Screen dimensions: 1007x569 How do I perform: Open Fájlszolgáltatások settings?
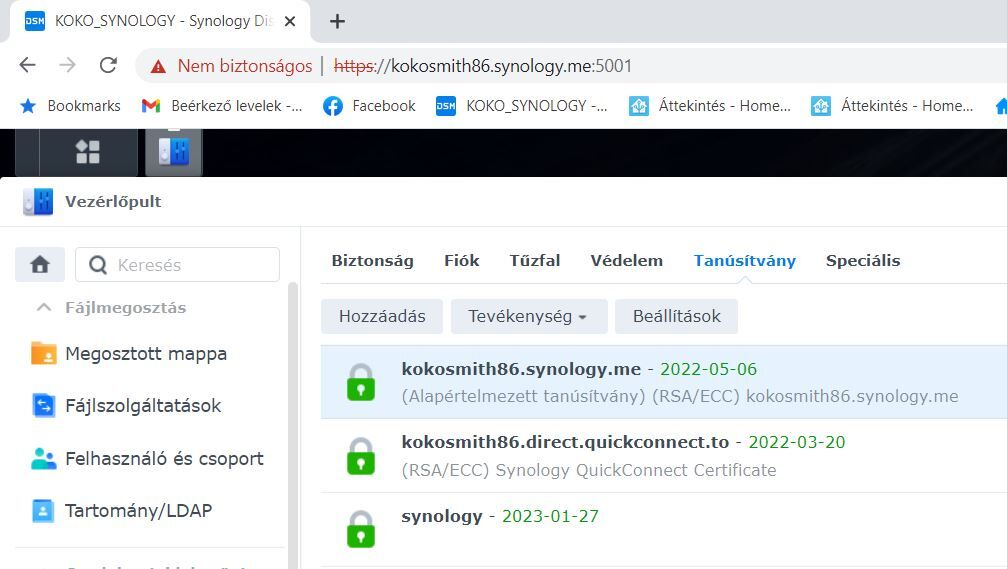(143, 406)
